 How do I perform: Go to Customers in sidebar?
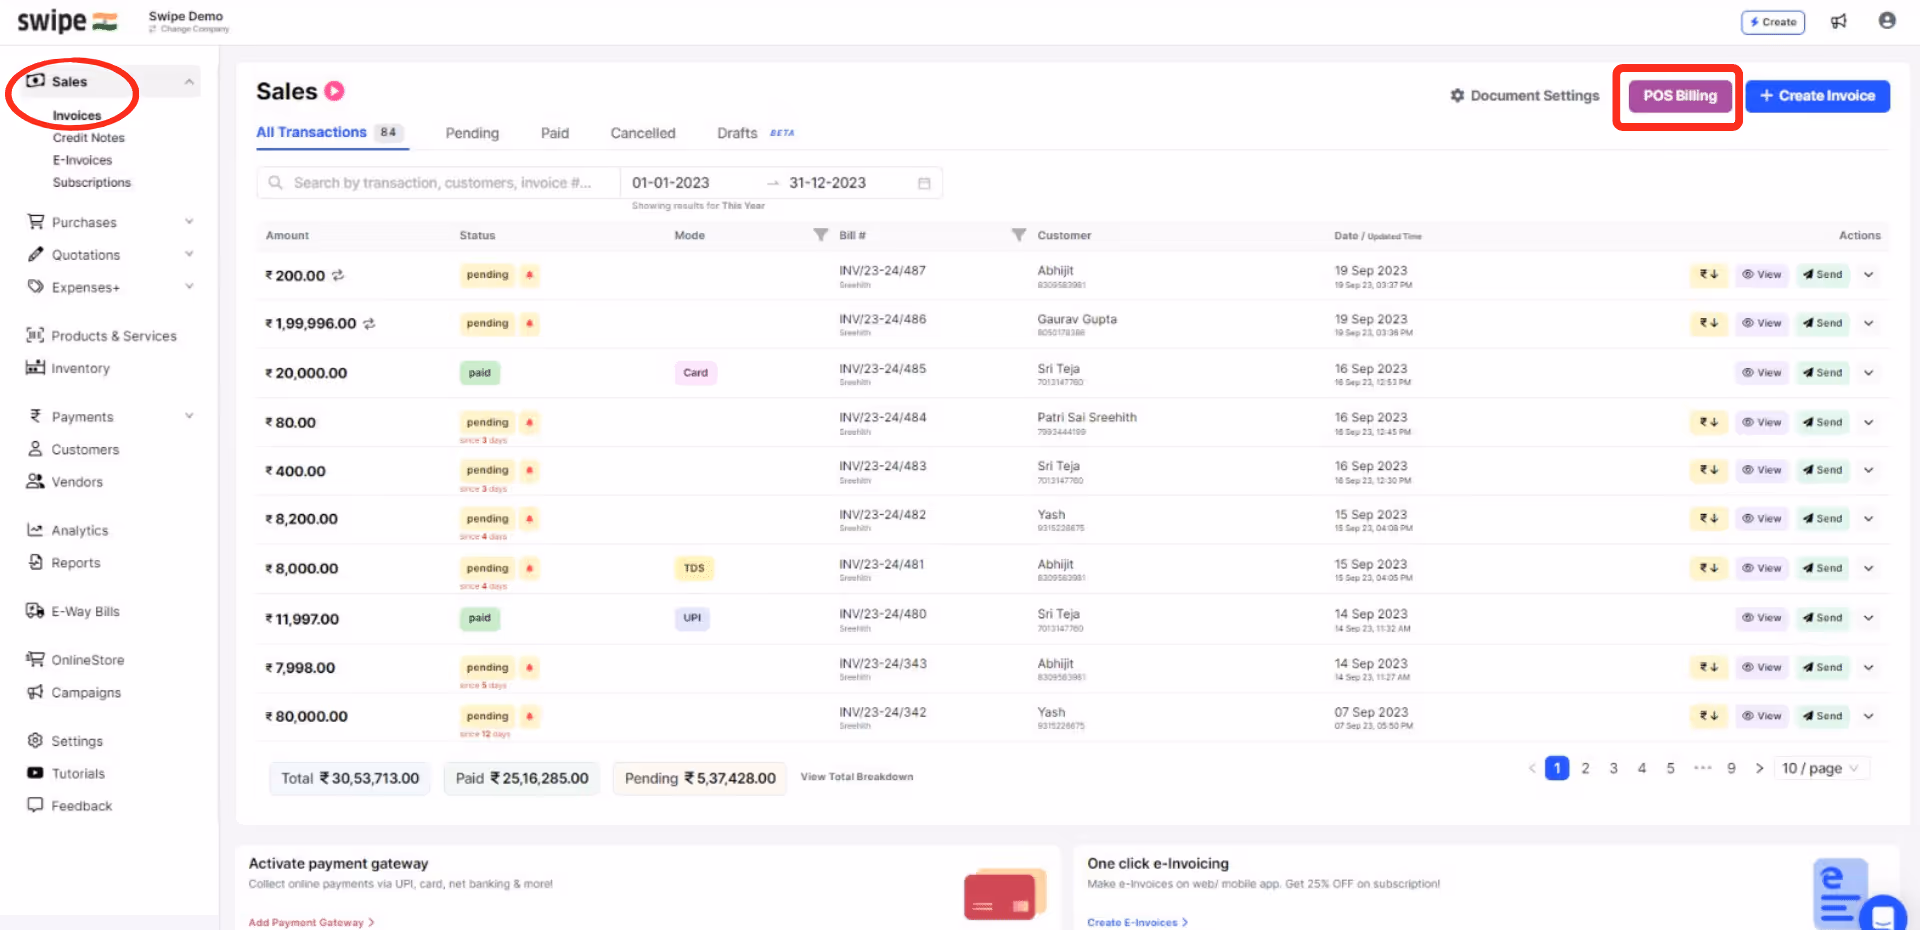(73, 450)
